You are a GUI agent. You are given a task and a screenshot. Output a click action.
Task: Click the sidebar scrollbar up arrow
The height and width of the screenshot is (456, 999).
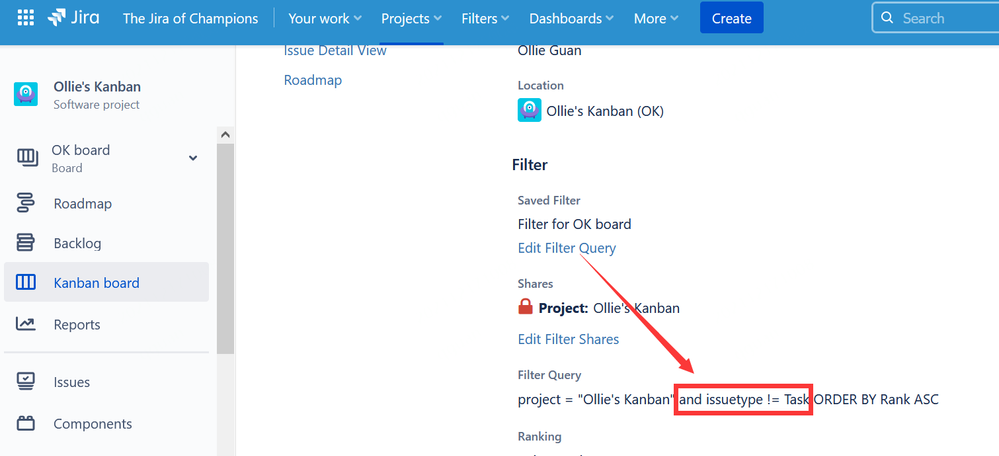[225, 135]
